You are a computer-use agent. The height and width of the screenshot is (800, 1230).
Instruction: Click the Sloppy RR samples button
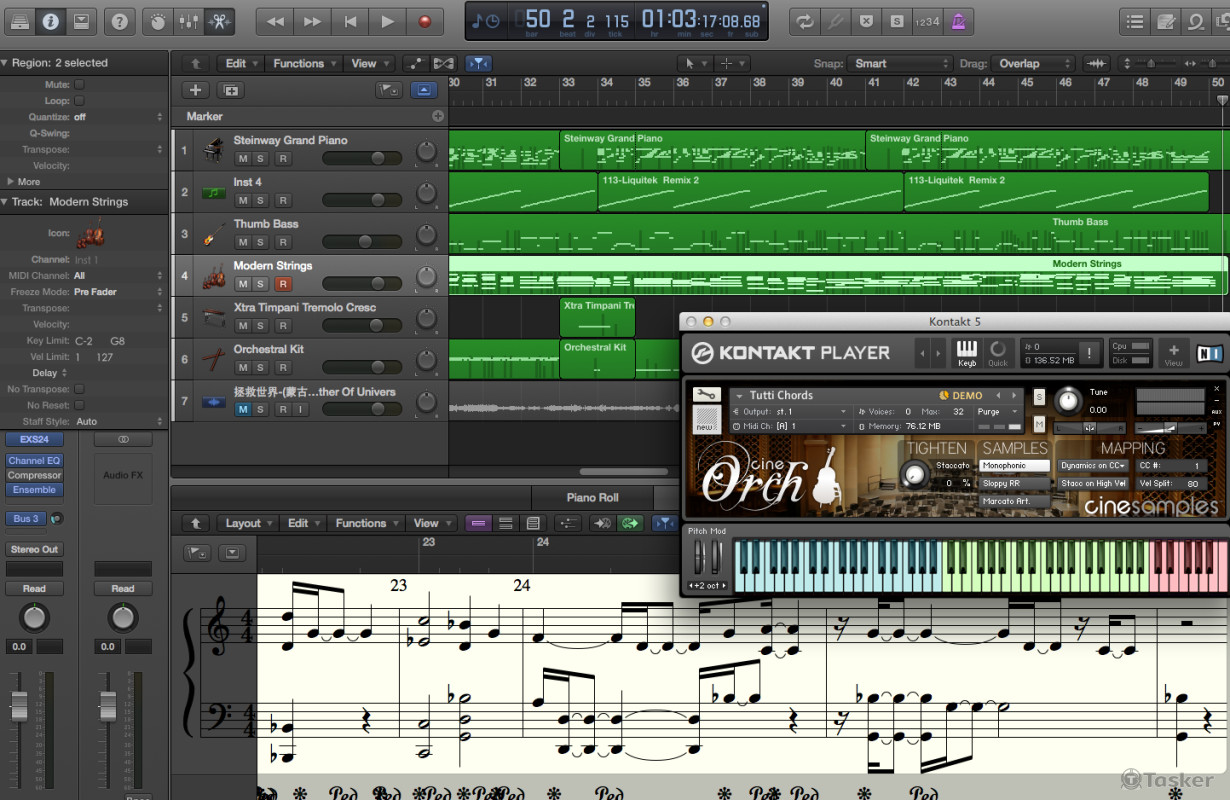[x=1014, y=483]
